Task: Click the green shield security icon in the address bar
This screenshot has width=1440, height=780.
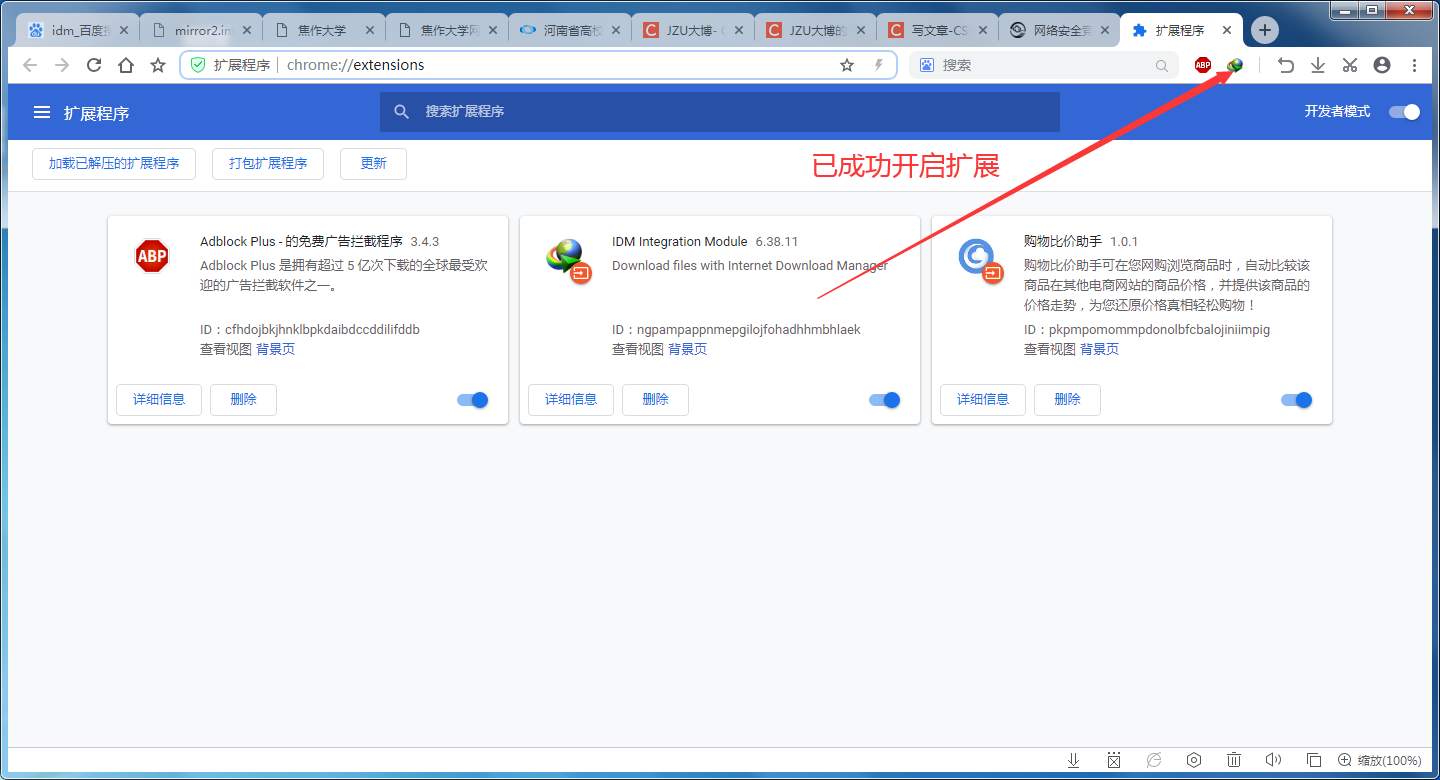Action: (198, 65)
